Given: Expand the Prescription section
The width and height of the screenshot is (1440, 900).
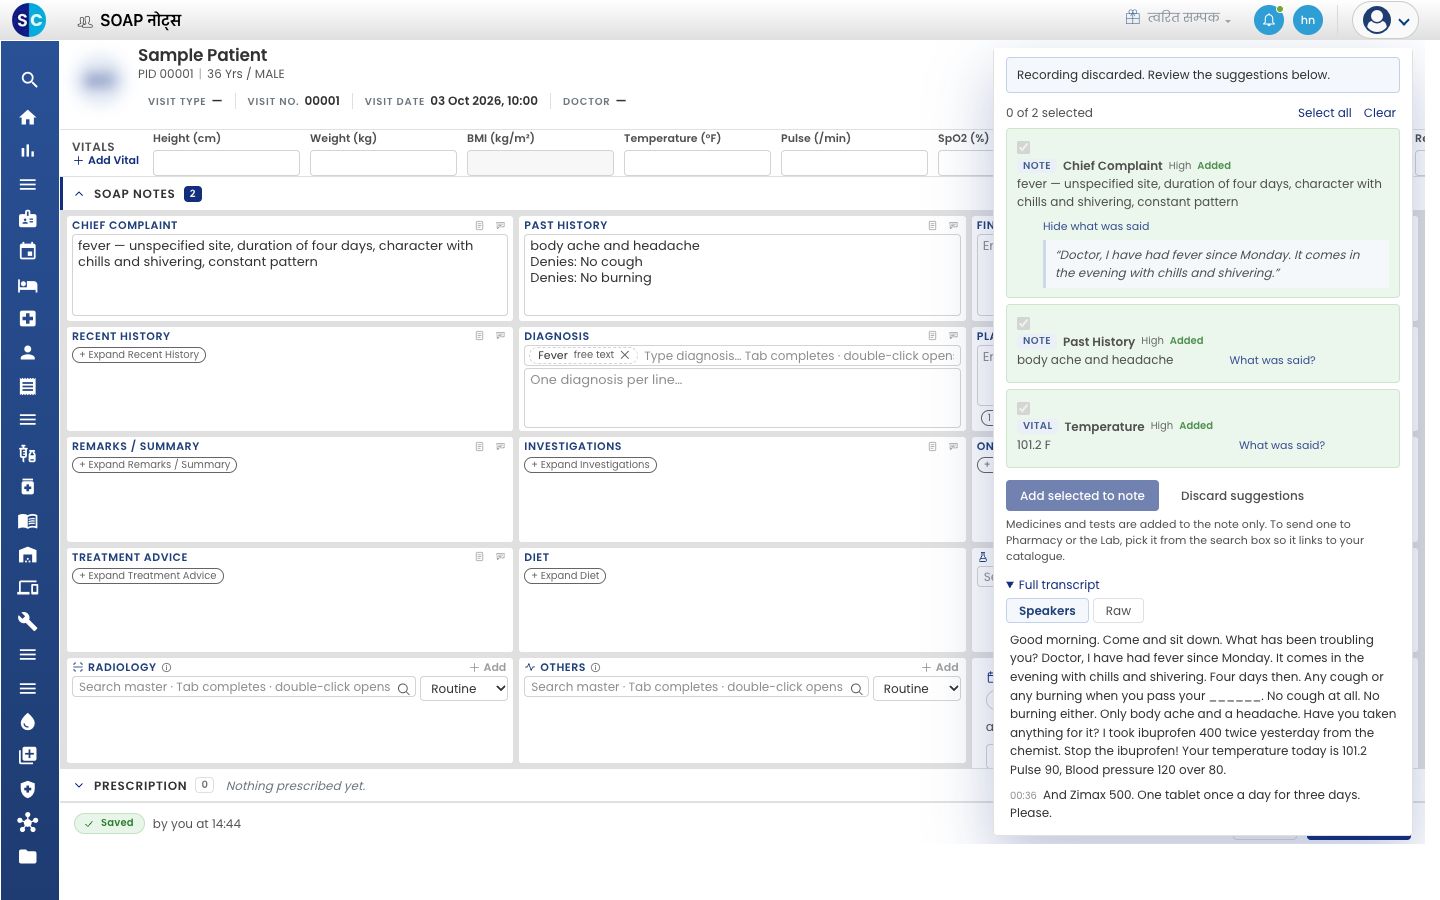Looking at the screenshot, I should (79, 786).
